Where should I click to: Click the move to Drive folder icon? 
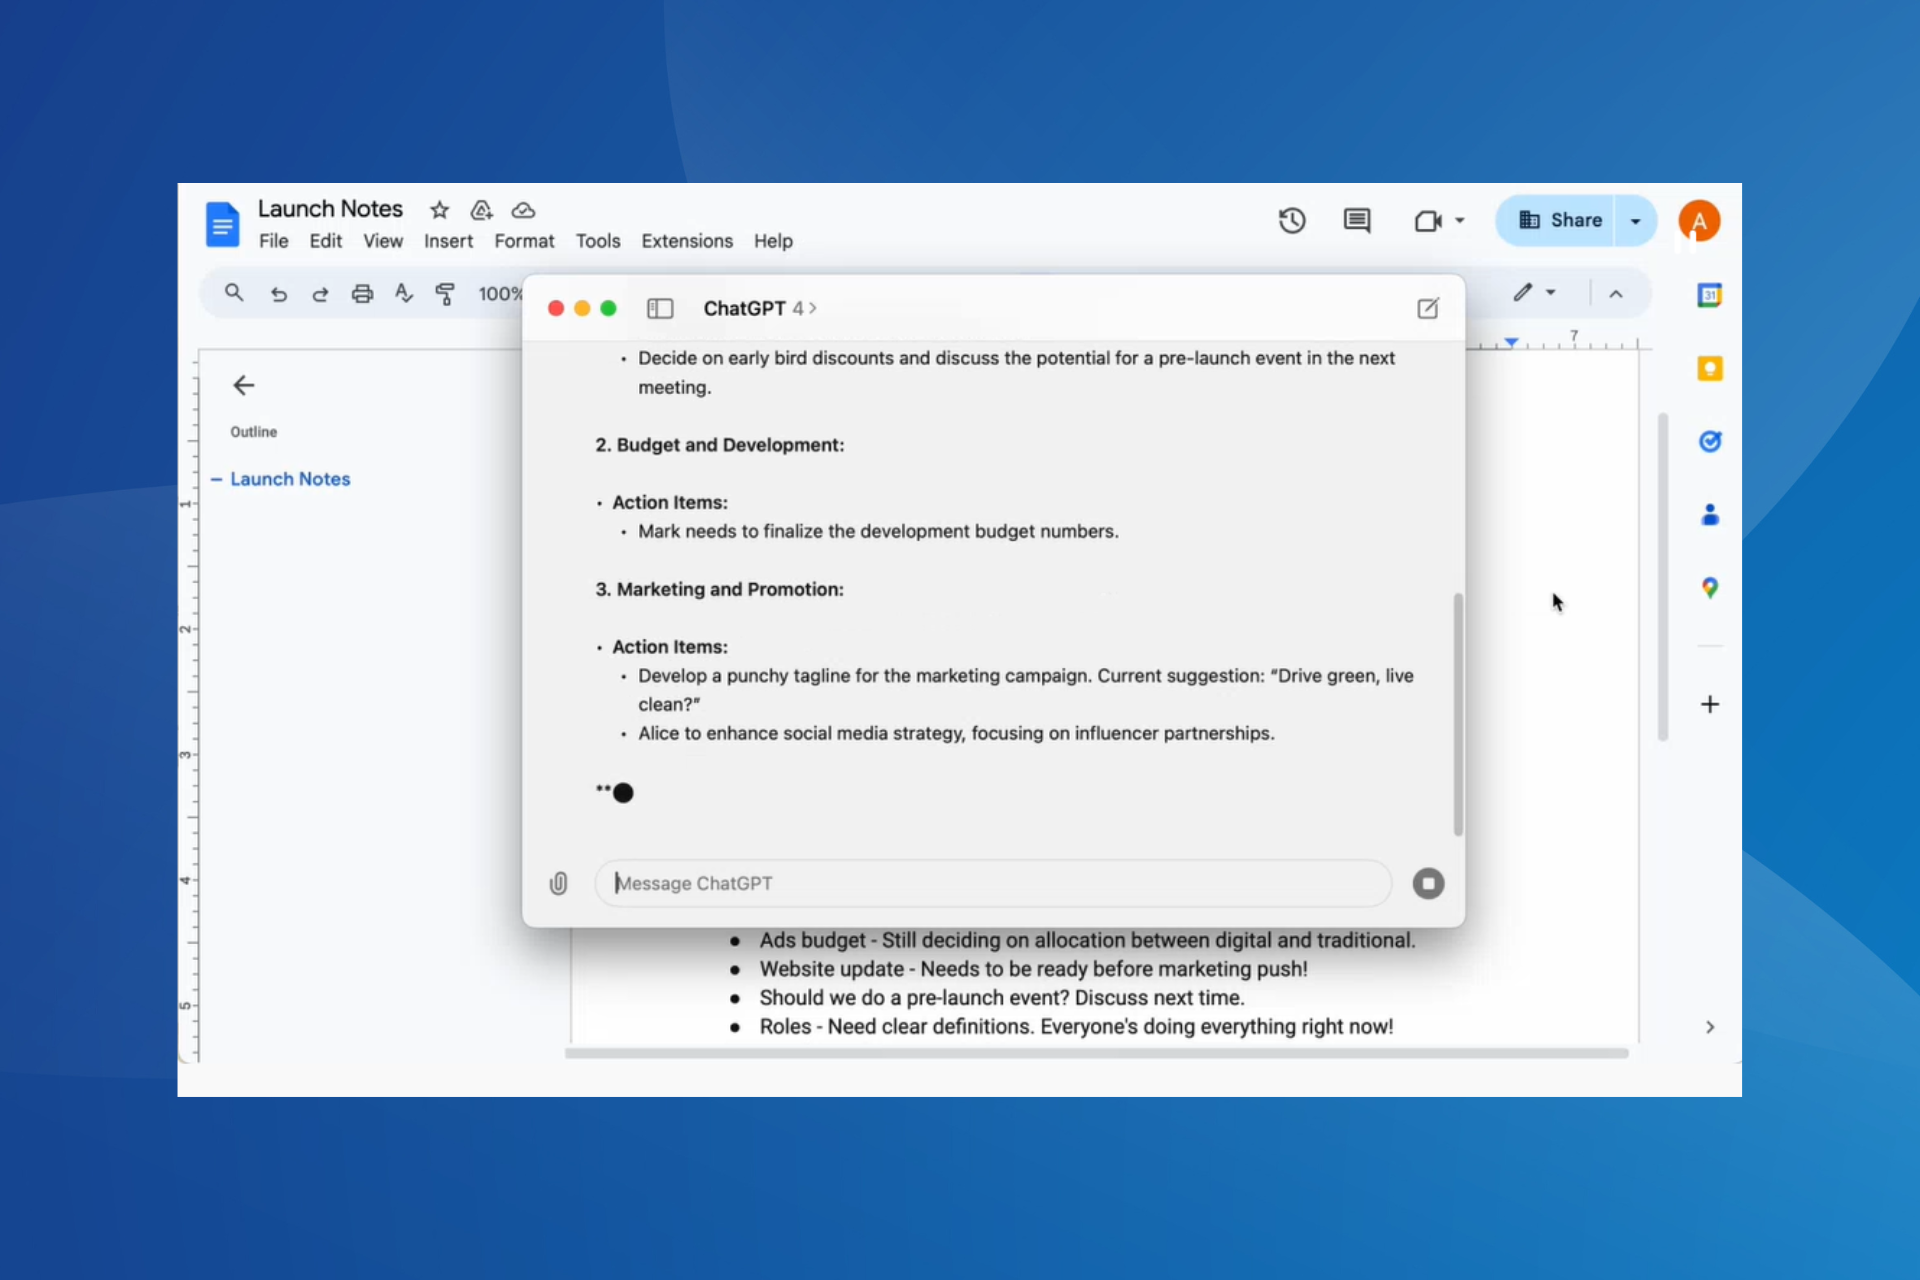481,210
